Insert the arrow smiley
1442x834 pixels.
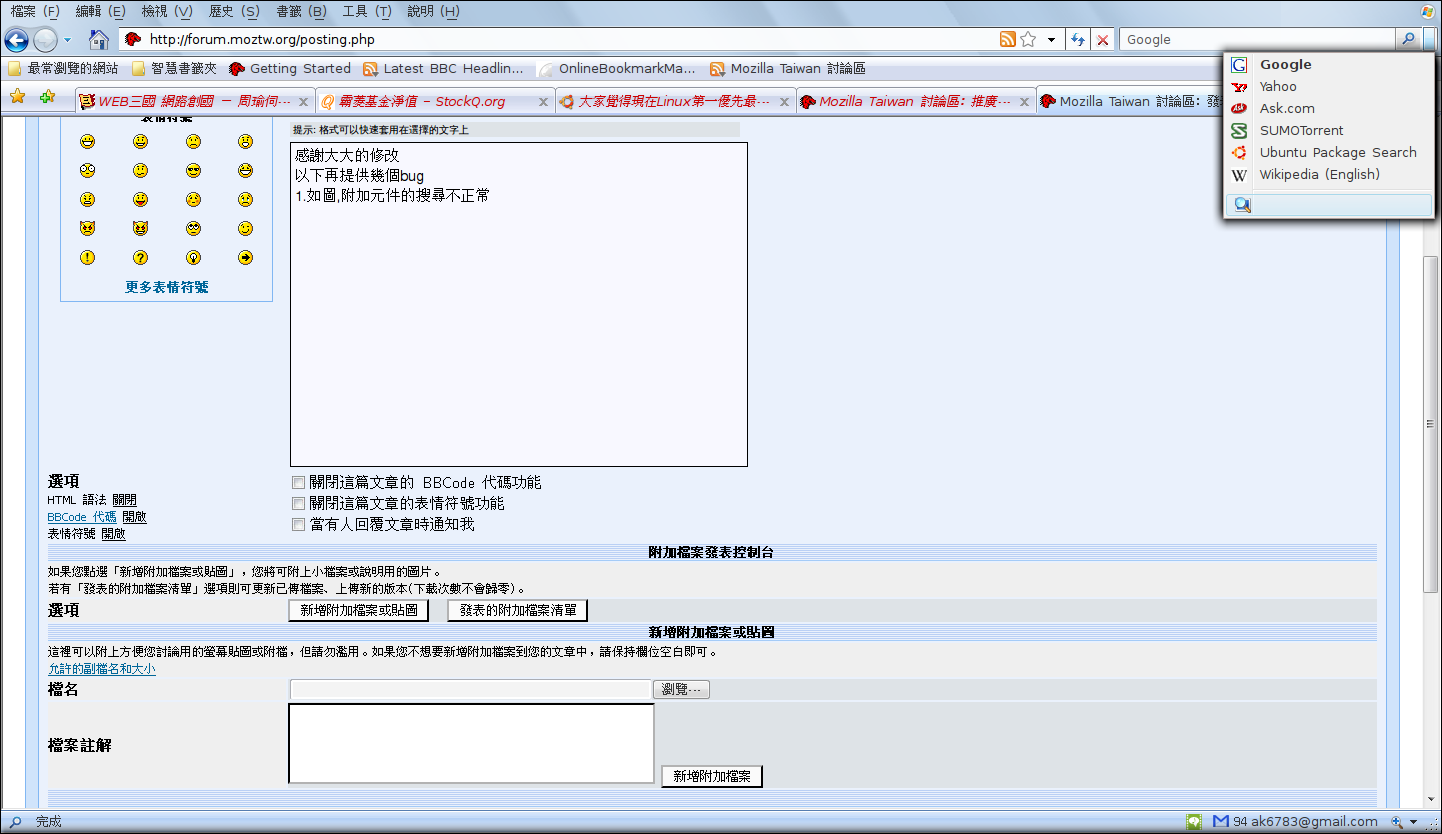pyautogui.click(x=246, y=258)
